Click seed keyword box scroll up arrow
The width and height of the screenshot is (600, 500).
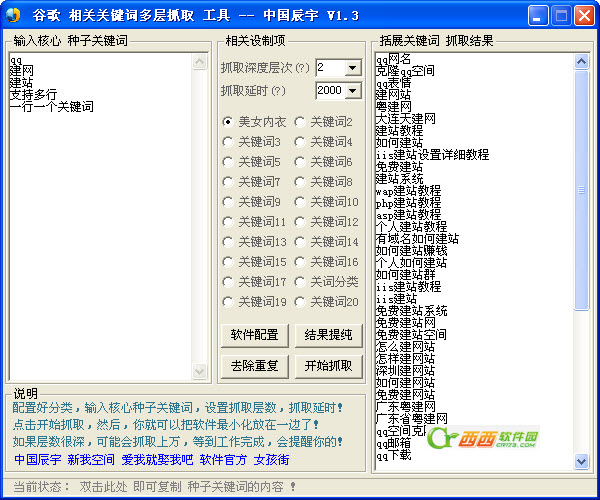[199, 62]
